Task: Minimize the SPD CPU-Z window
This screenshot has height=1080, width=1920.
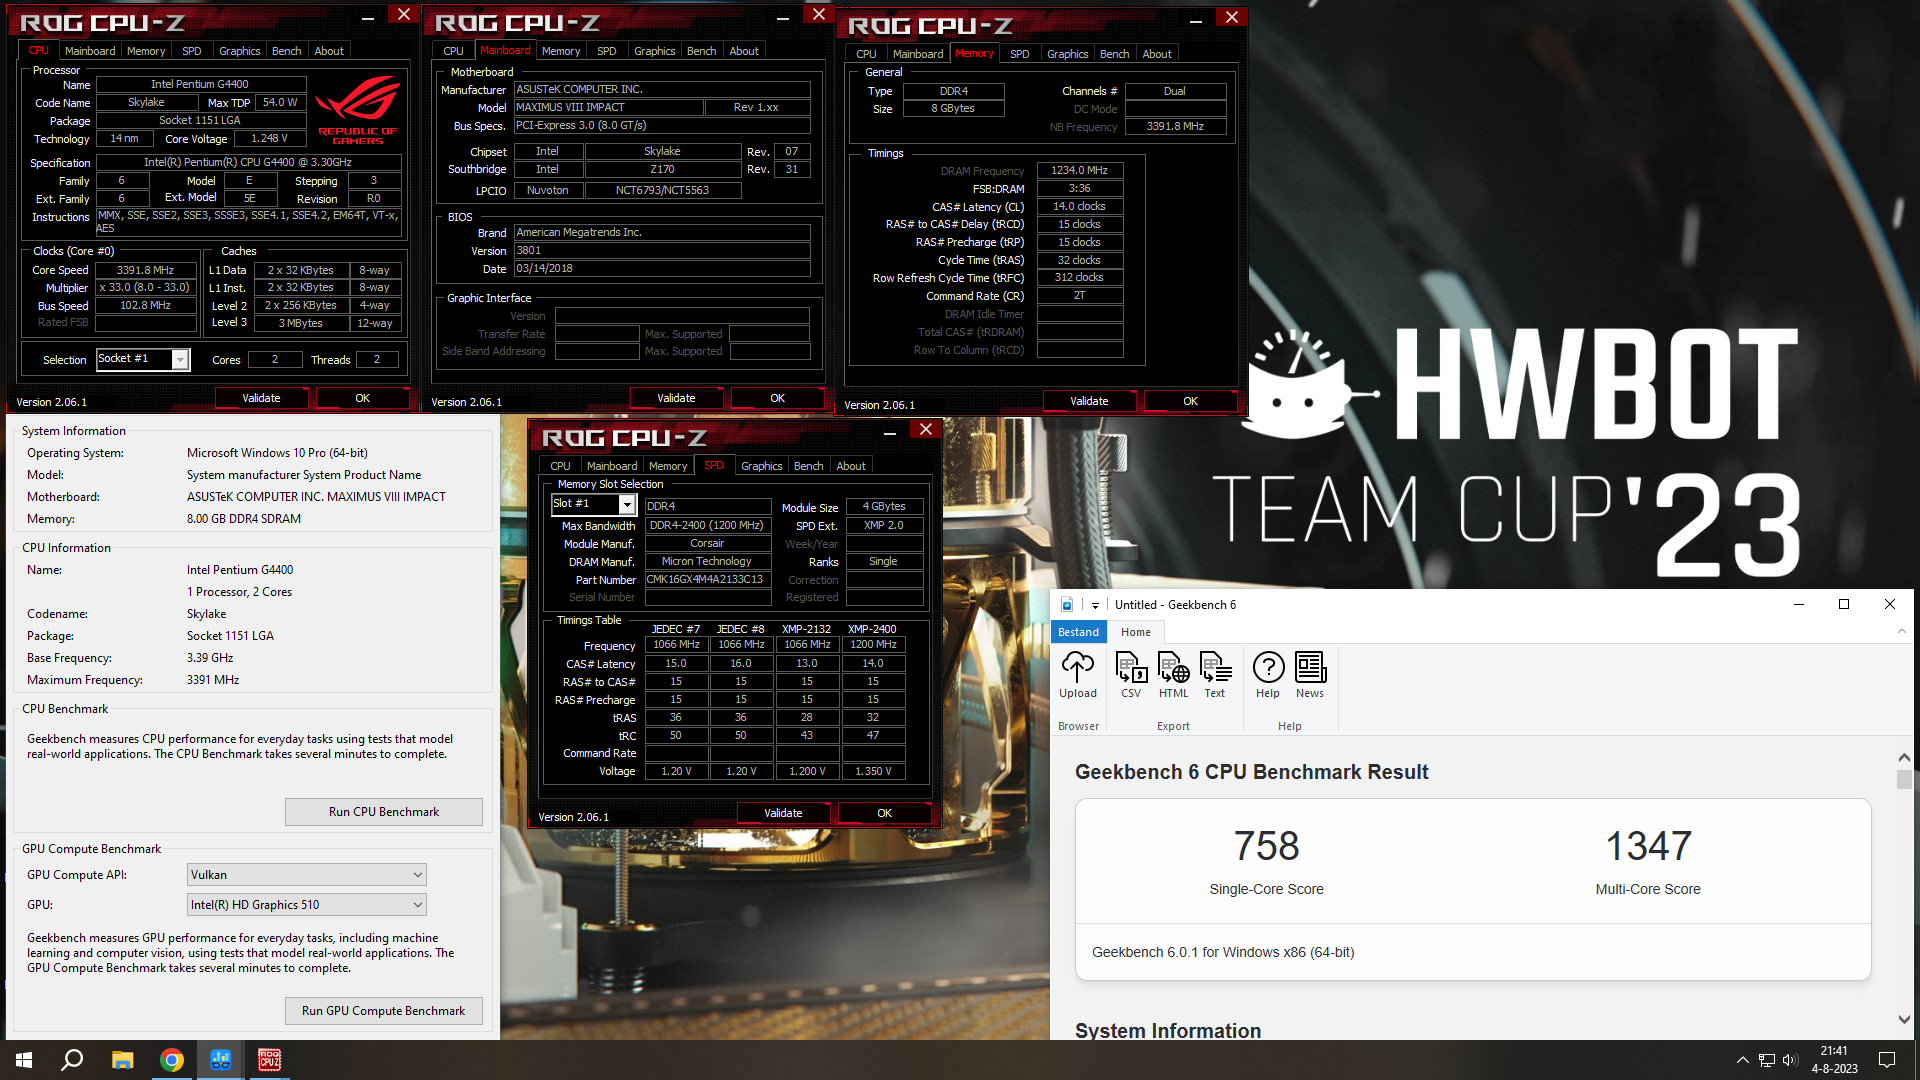Action: (x=889, y=433)
